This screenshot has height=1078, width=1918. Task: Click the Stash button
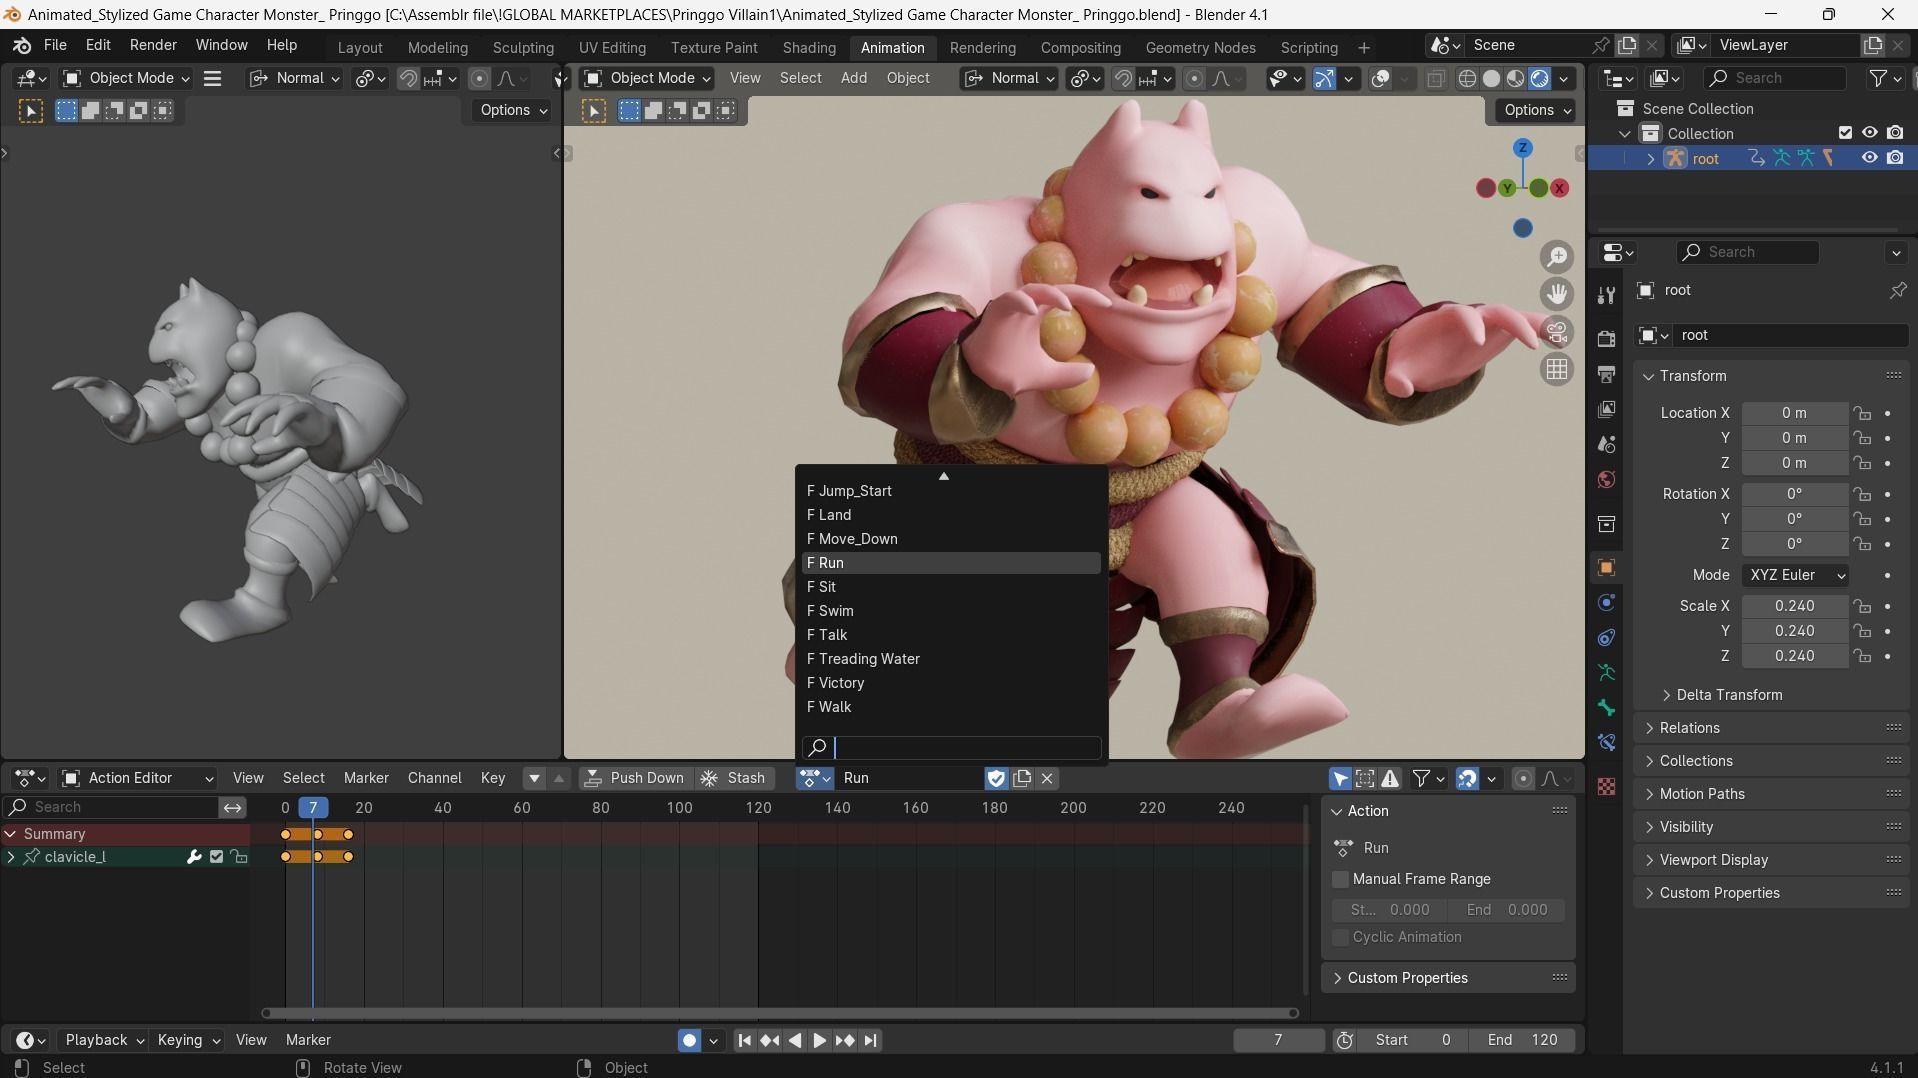tap(735, 778)
